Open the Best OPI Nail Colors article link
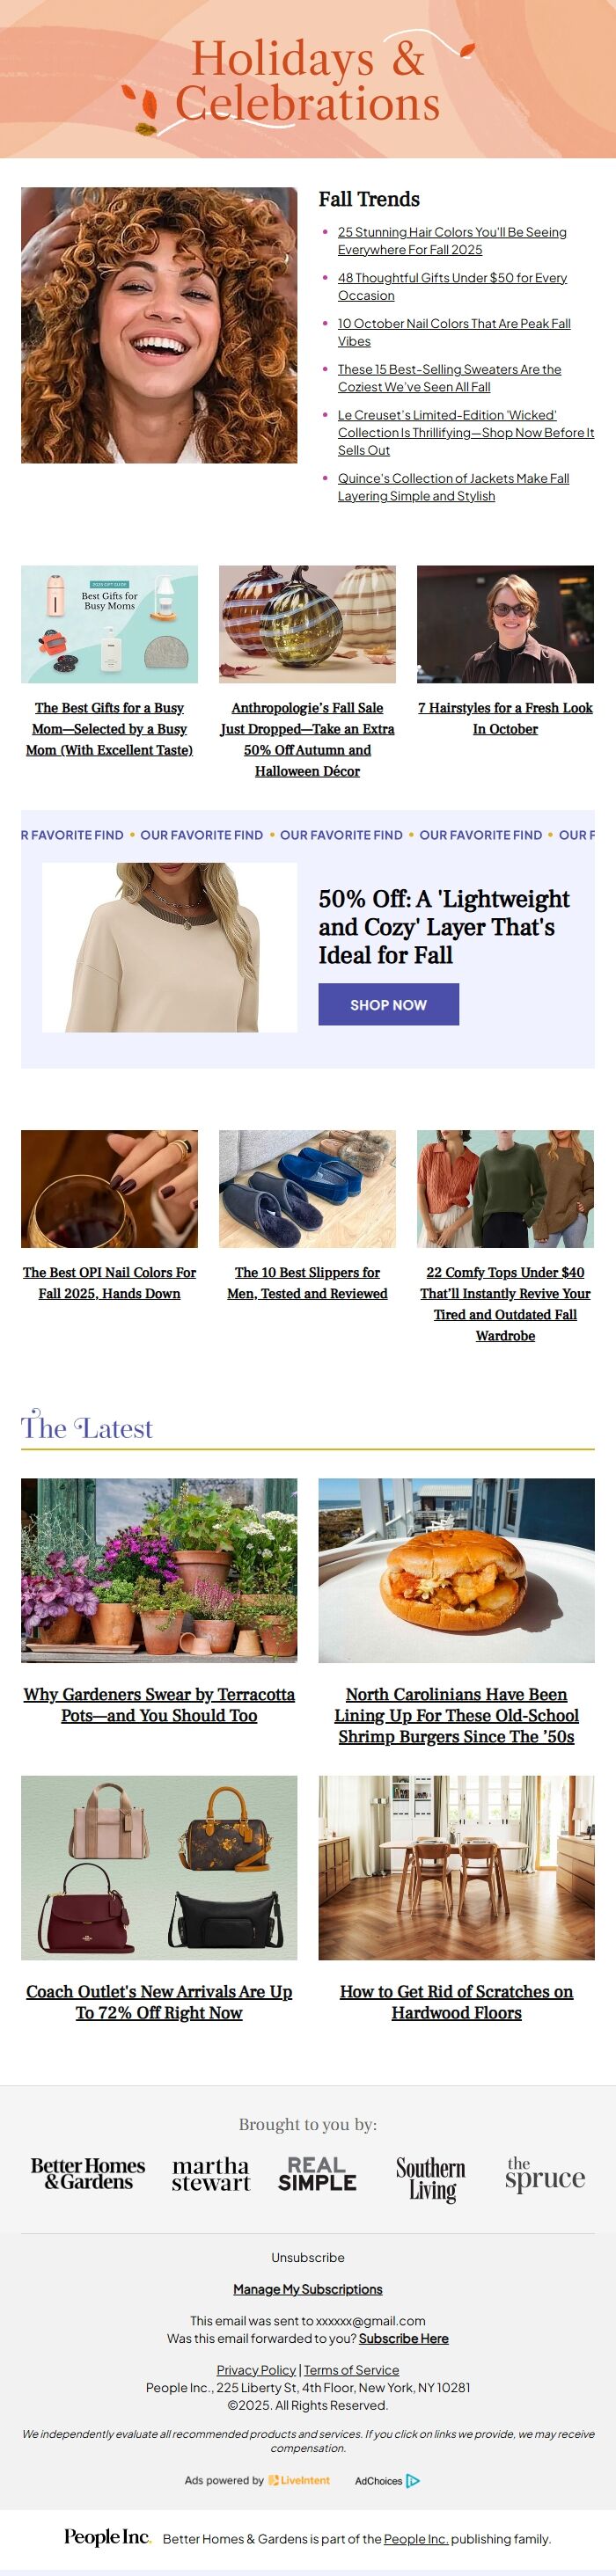The width and height of the screenshot is (616, 2576). [109, 1283]
